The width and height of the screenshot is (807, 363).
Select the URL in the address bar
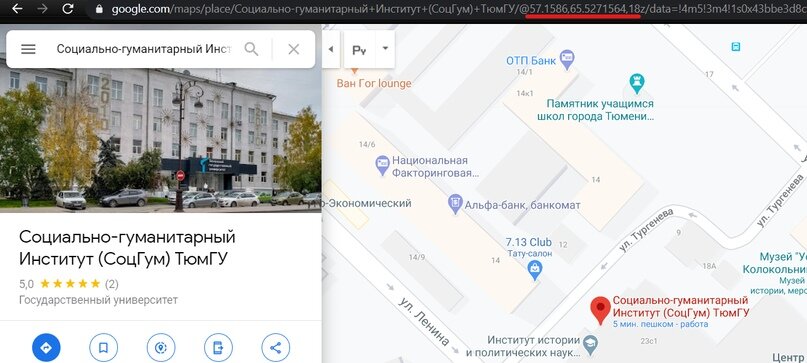pos(458,9)
